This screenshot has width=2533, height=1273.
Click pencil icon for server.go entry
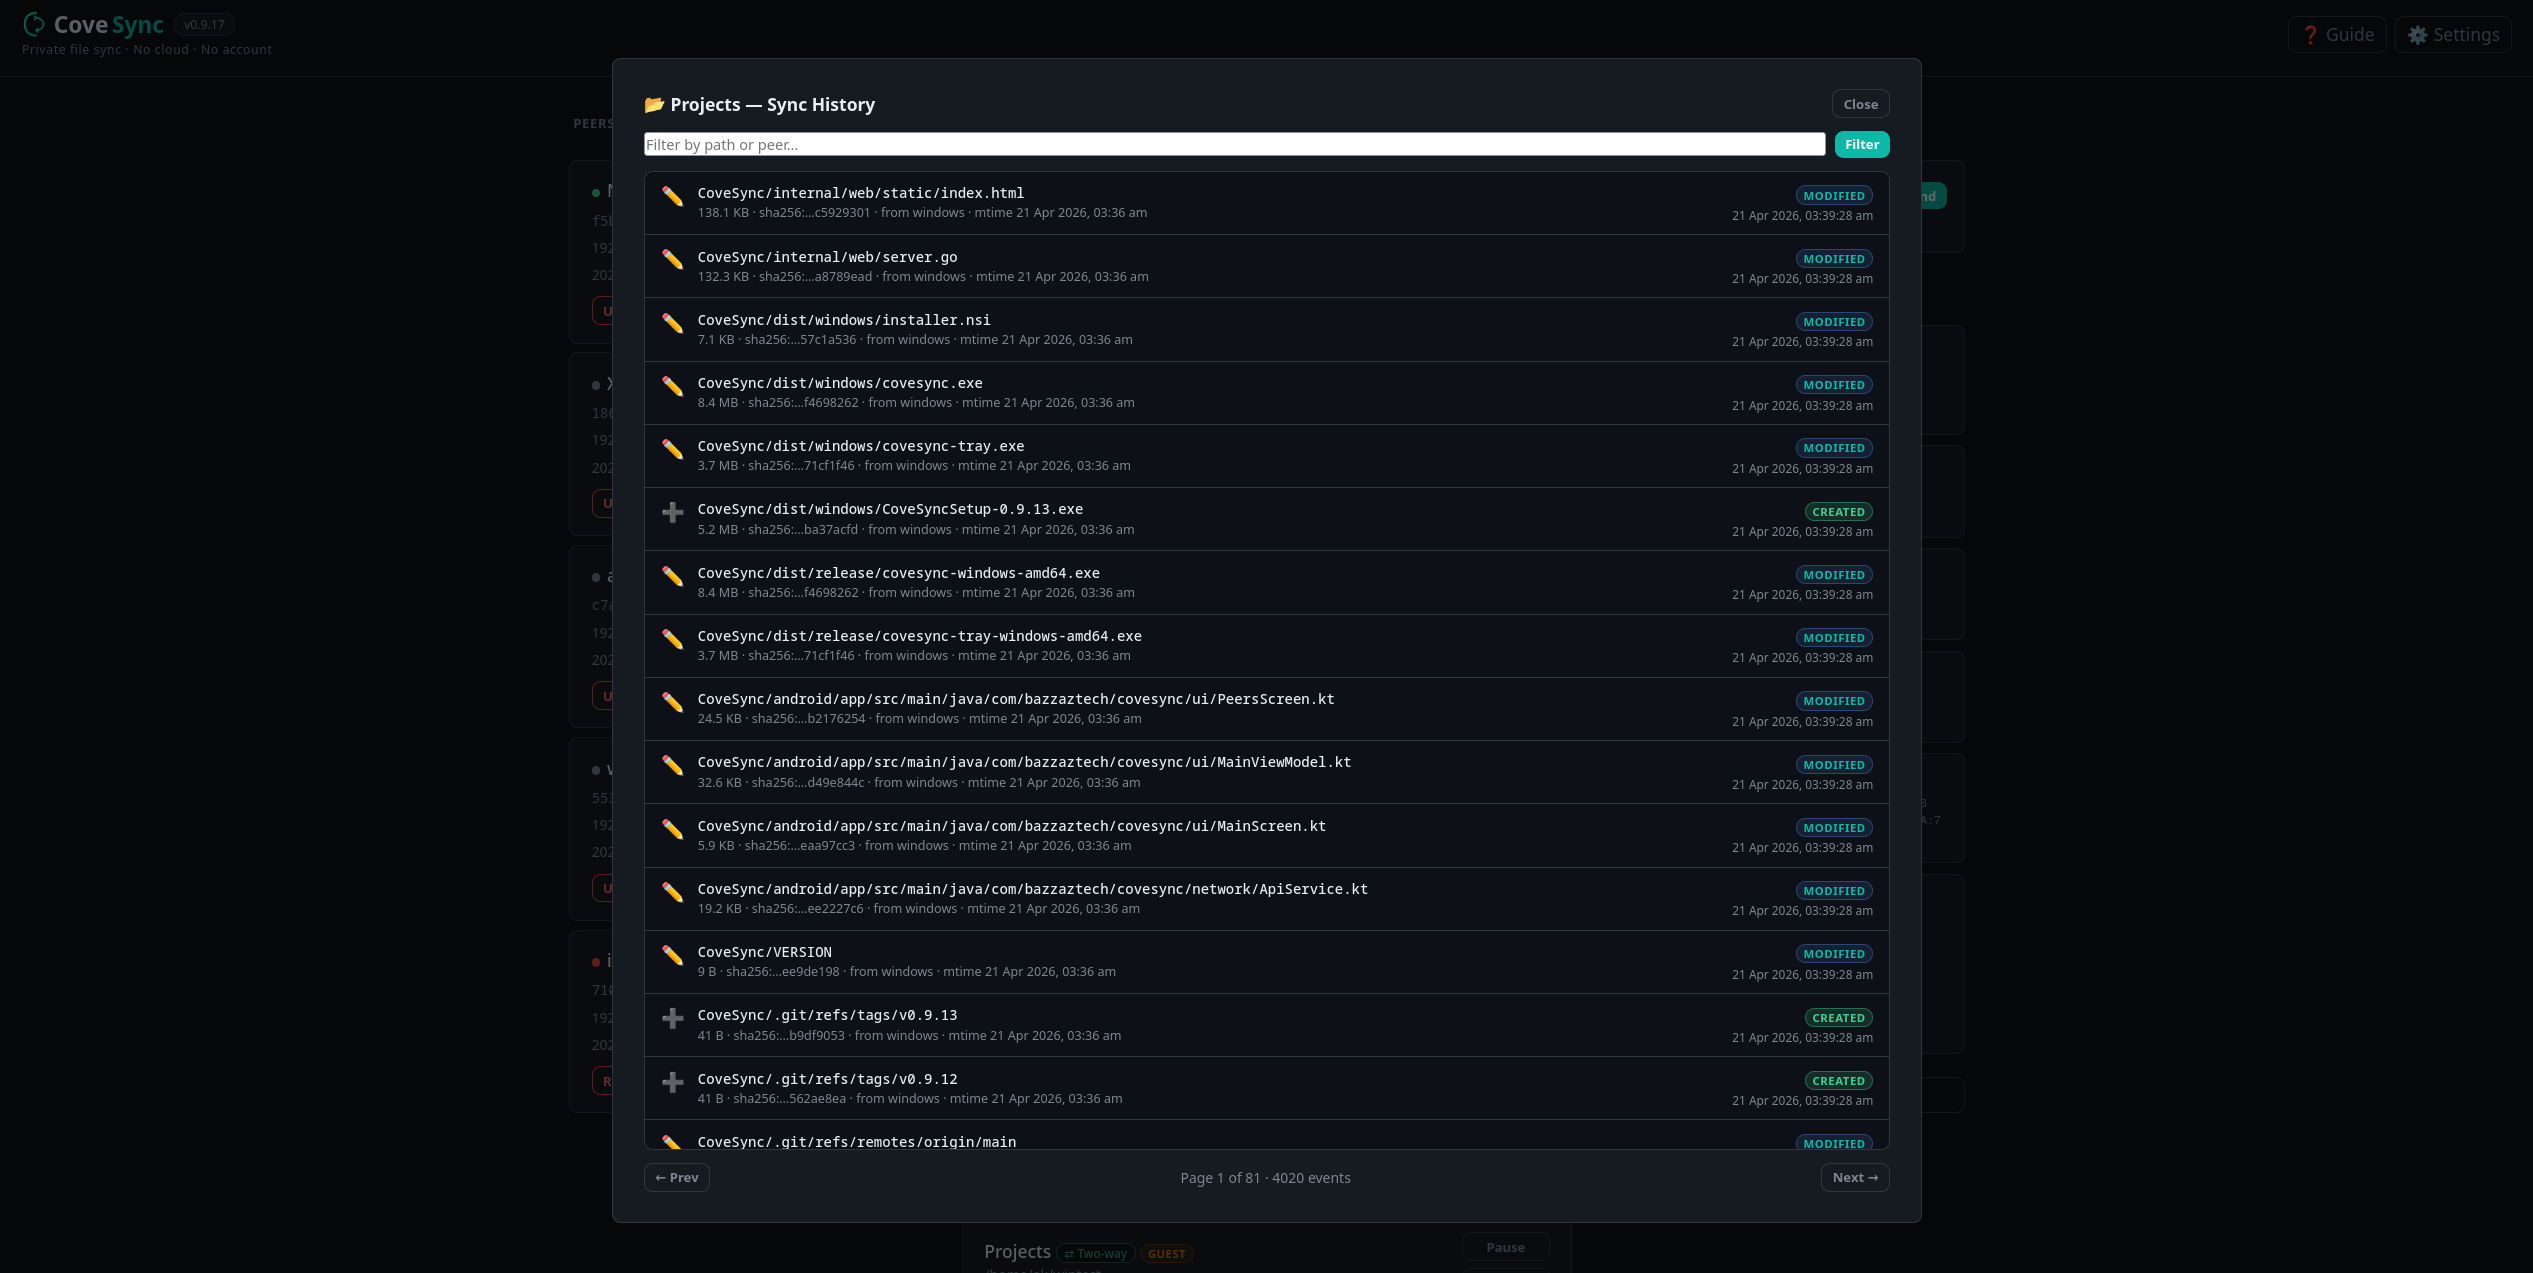point(673,260)
